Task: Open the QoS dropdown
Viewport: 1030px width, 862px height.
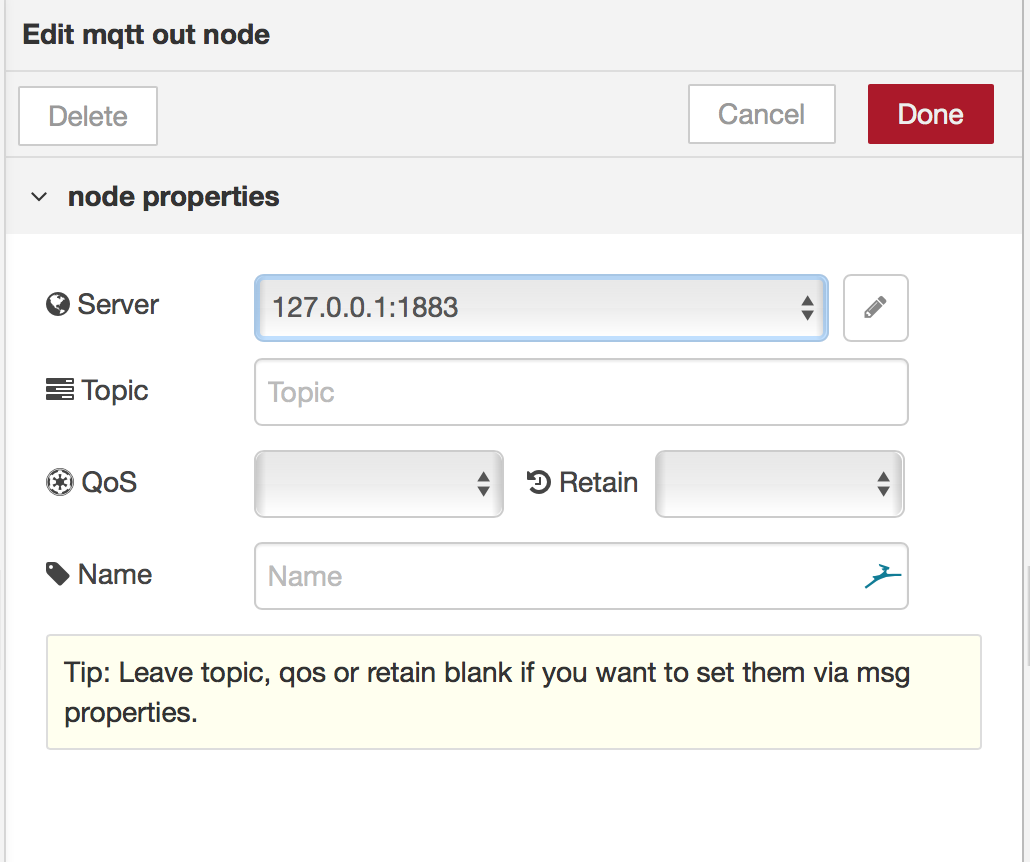Action: tap(378, 483)
